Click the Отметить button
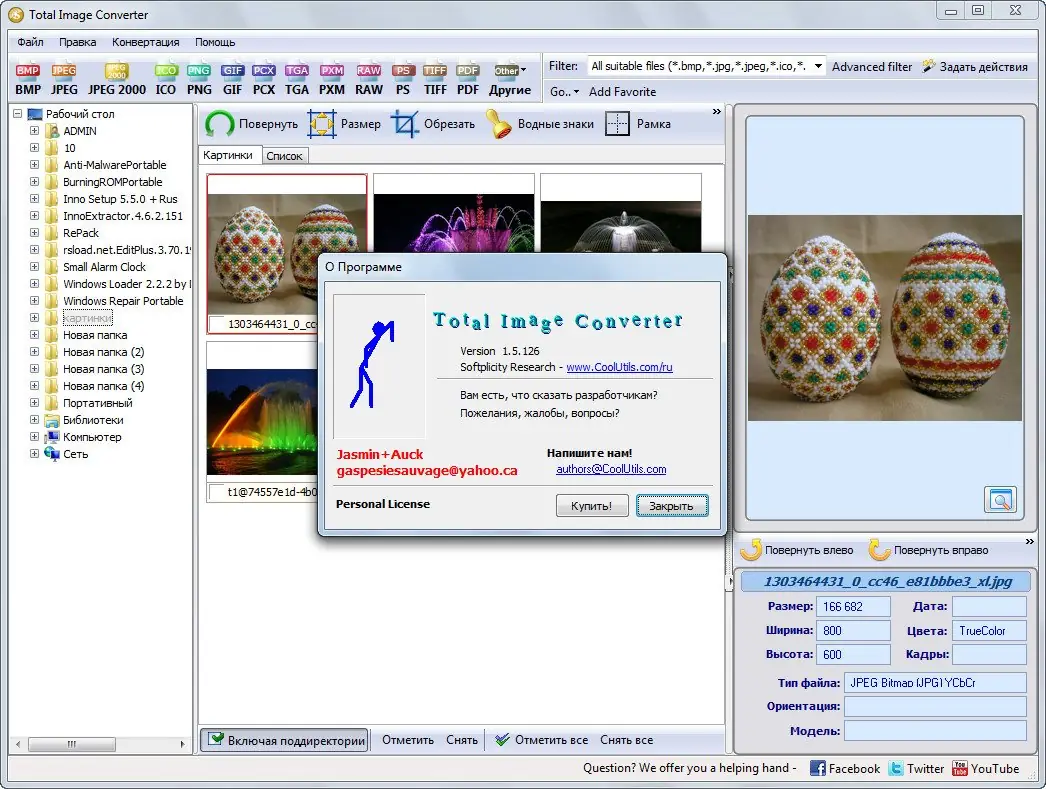Image resolution: width=1046 pixels, height=789 pixels. point(408,740)
